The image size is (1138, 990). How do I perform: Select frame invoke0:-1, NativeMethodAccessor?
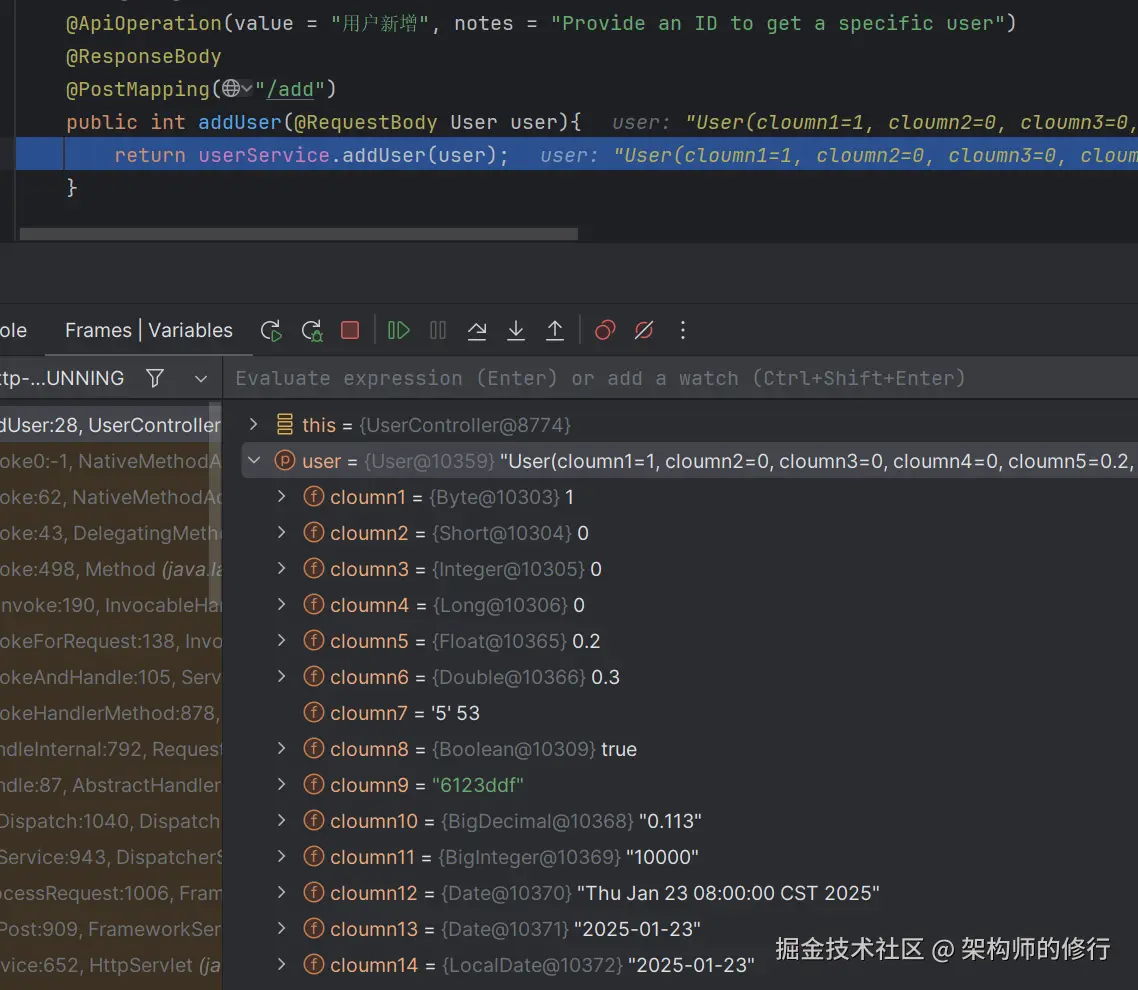coord(110,461)
